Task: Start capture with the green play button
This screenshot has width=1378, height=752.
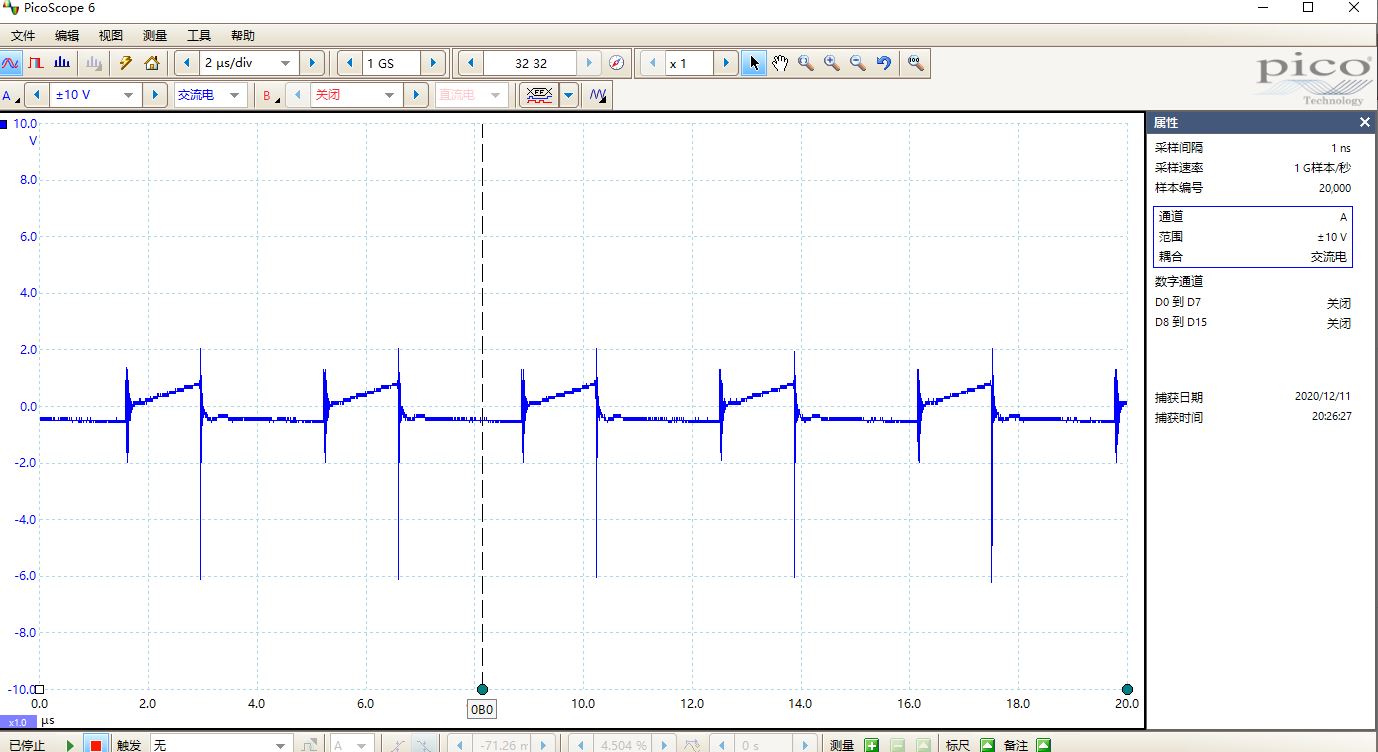Action: click(x=70, y=745)
